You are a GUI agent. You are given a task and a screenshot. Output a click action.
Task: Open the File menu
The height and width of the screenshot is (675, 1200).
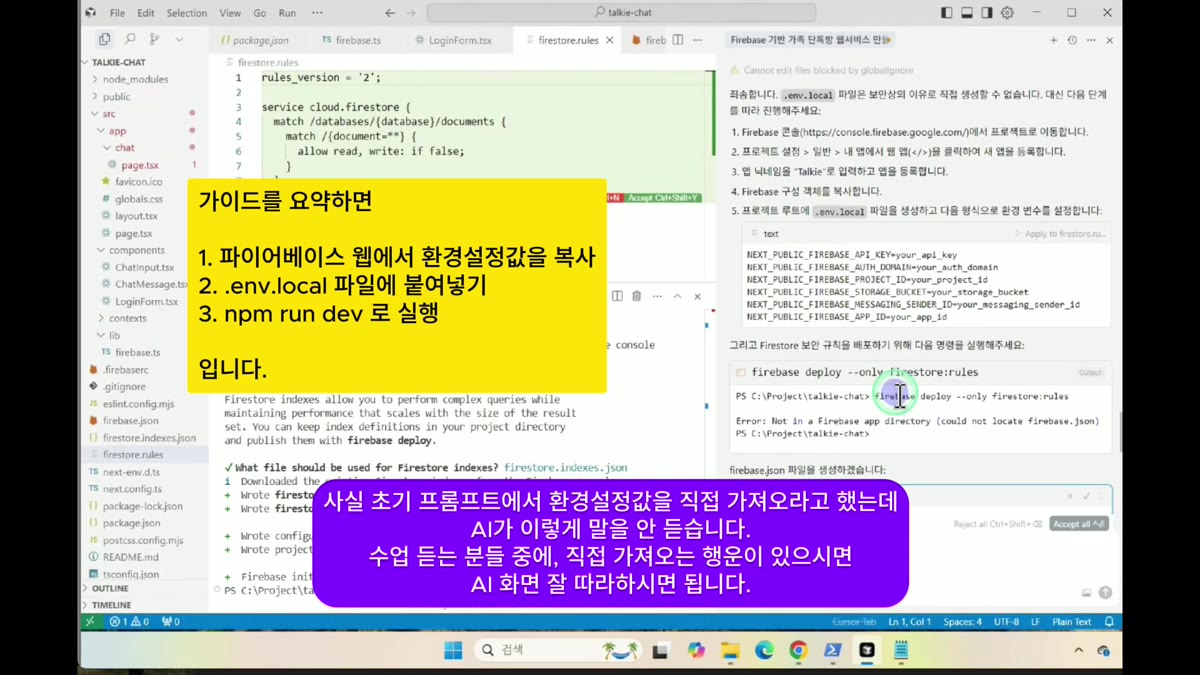pos(117,13)
